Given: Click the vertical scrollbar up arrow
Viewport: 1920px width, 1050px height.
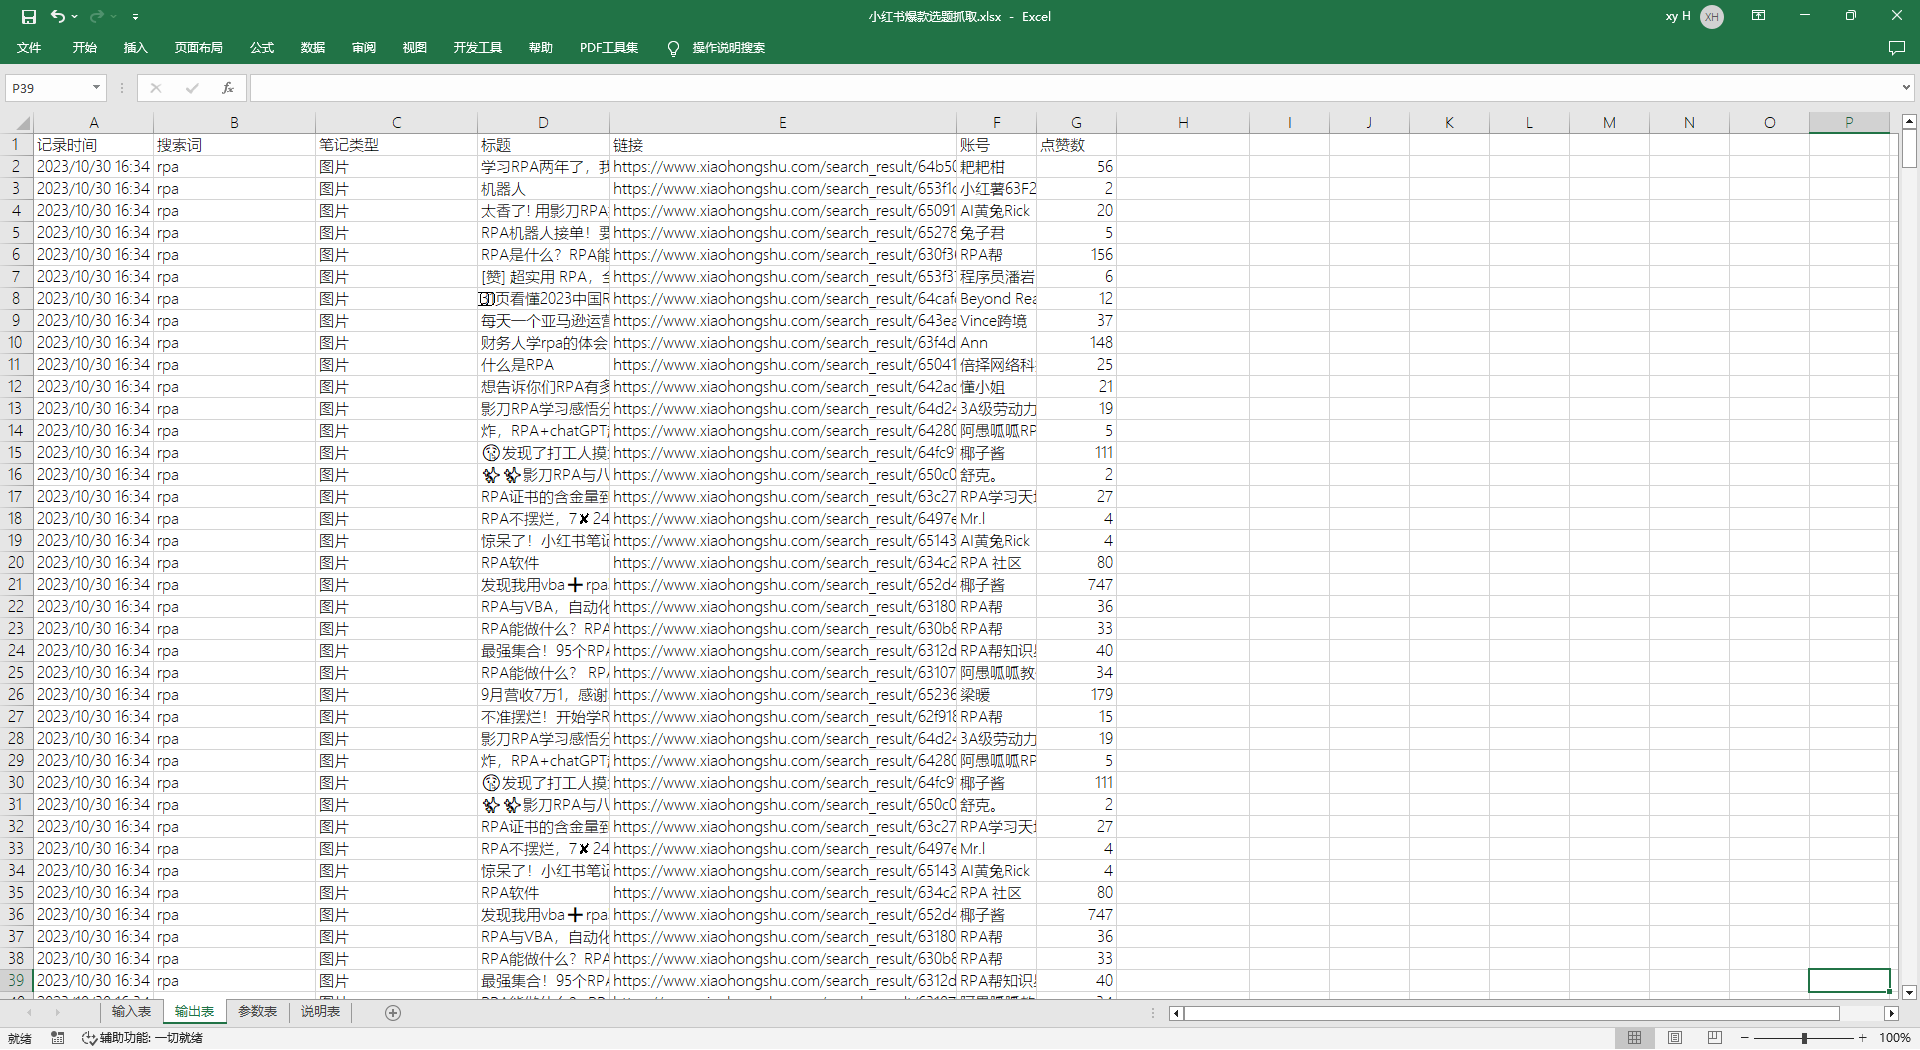Looking at the screenshot, I should pos(1909,122).
